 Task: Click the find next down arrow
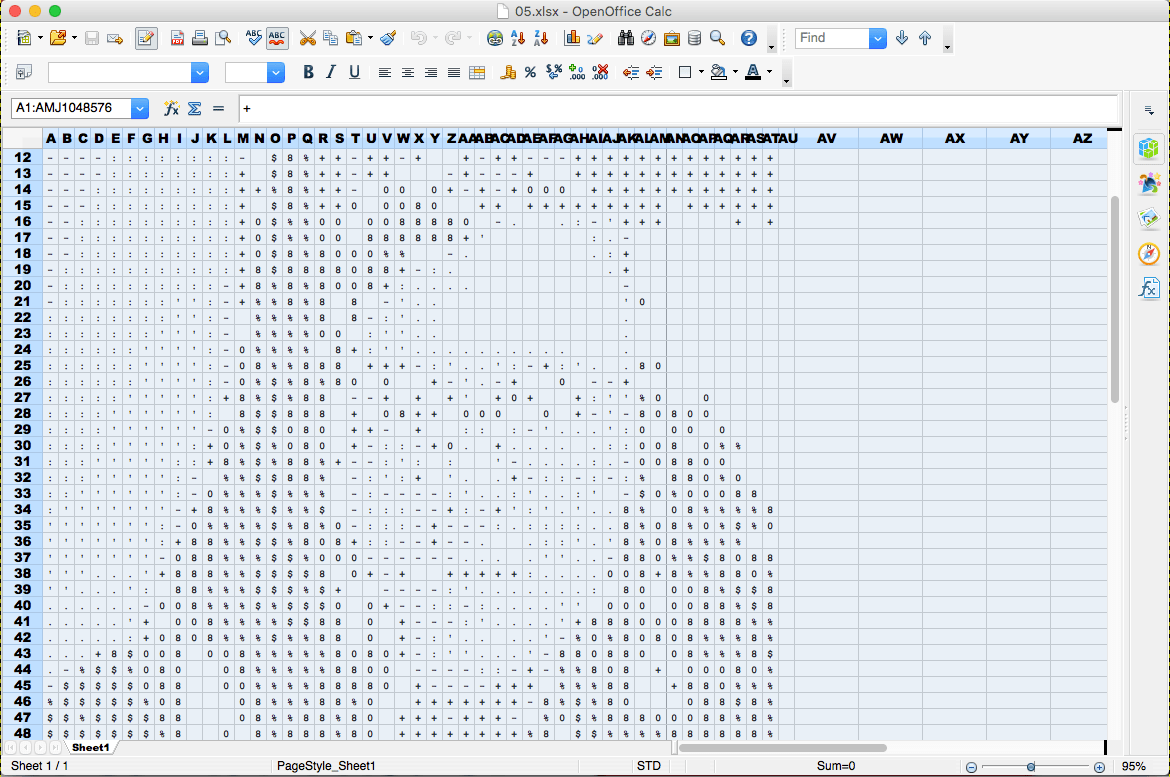coord(902,38)
